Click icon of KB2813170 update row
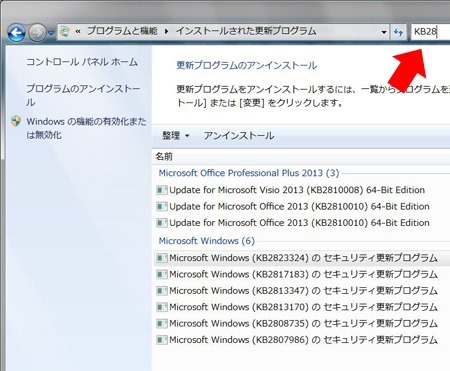The width and height of the screenshot is (450, 371). [162, 307]
